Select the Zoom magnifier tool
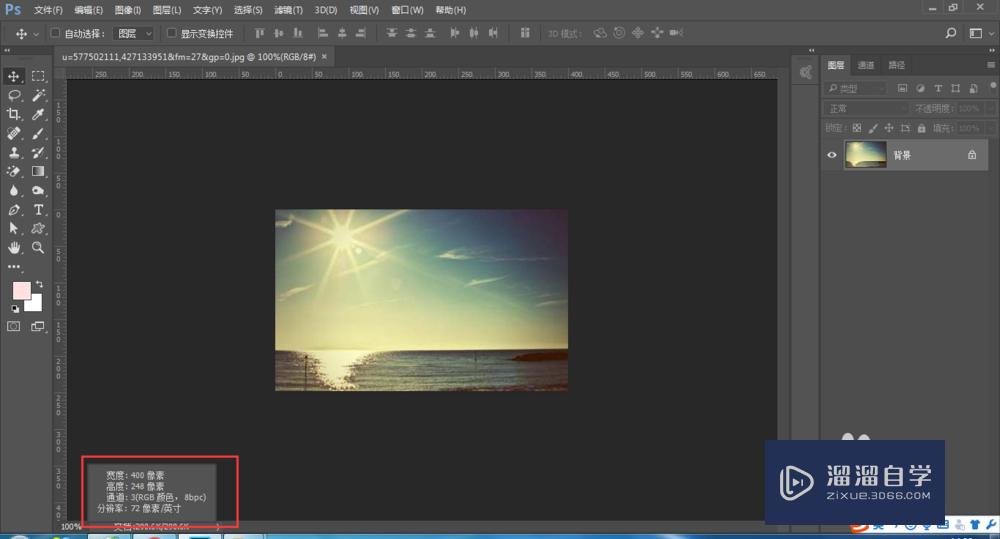This screenshot has width=1000, height=539. click(x=39, y=247)
